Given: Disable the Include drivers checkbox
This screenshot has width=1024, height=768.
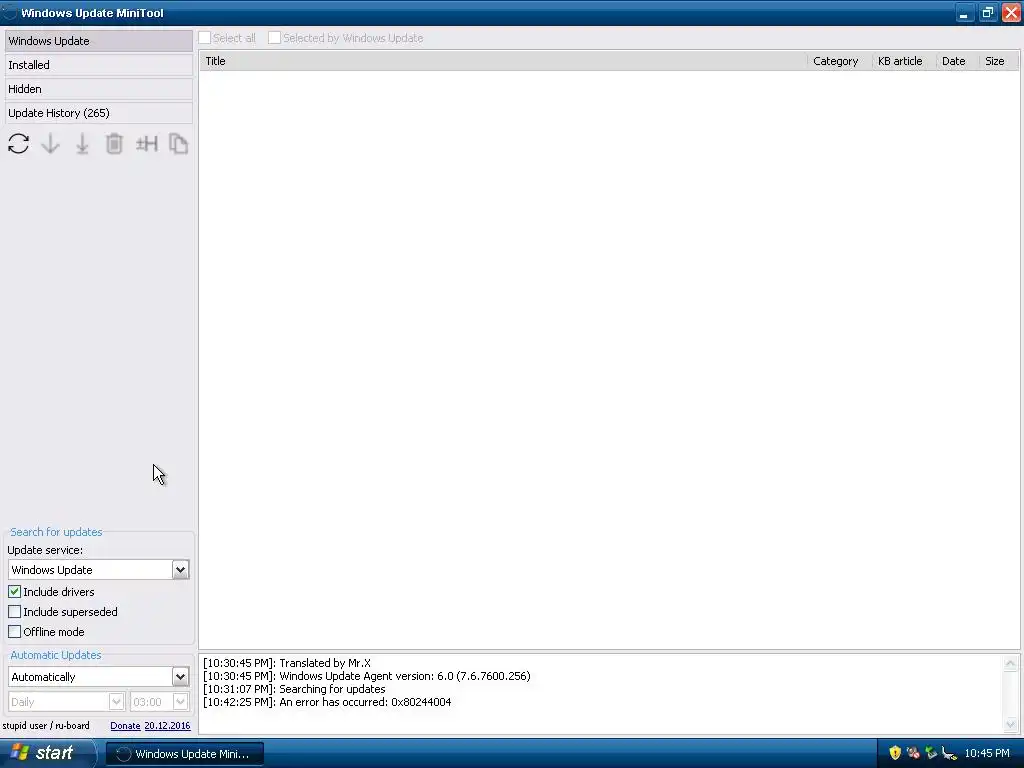Looking at the screenshot, I should click(14, 592).
